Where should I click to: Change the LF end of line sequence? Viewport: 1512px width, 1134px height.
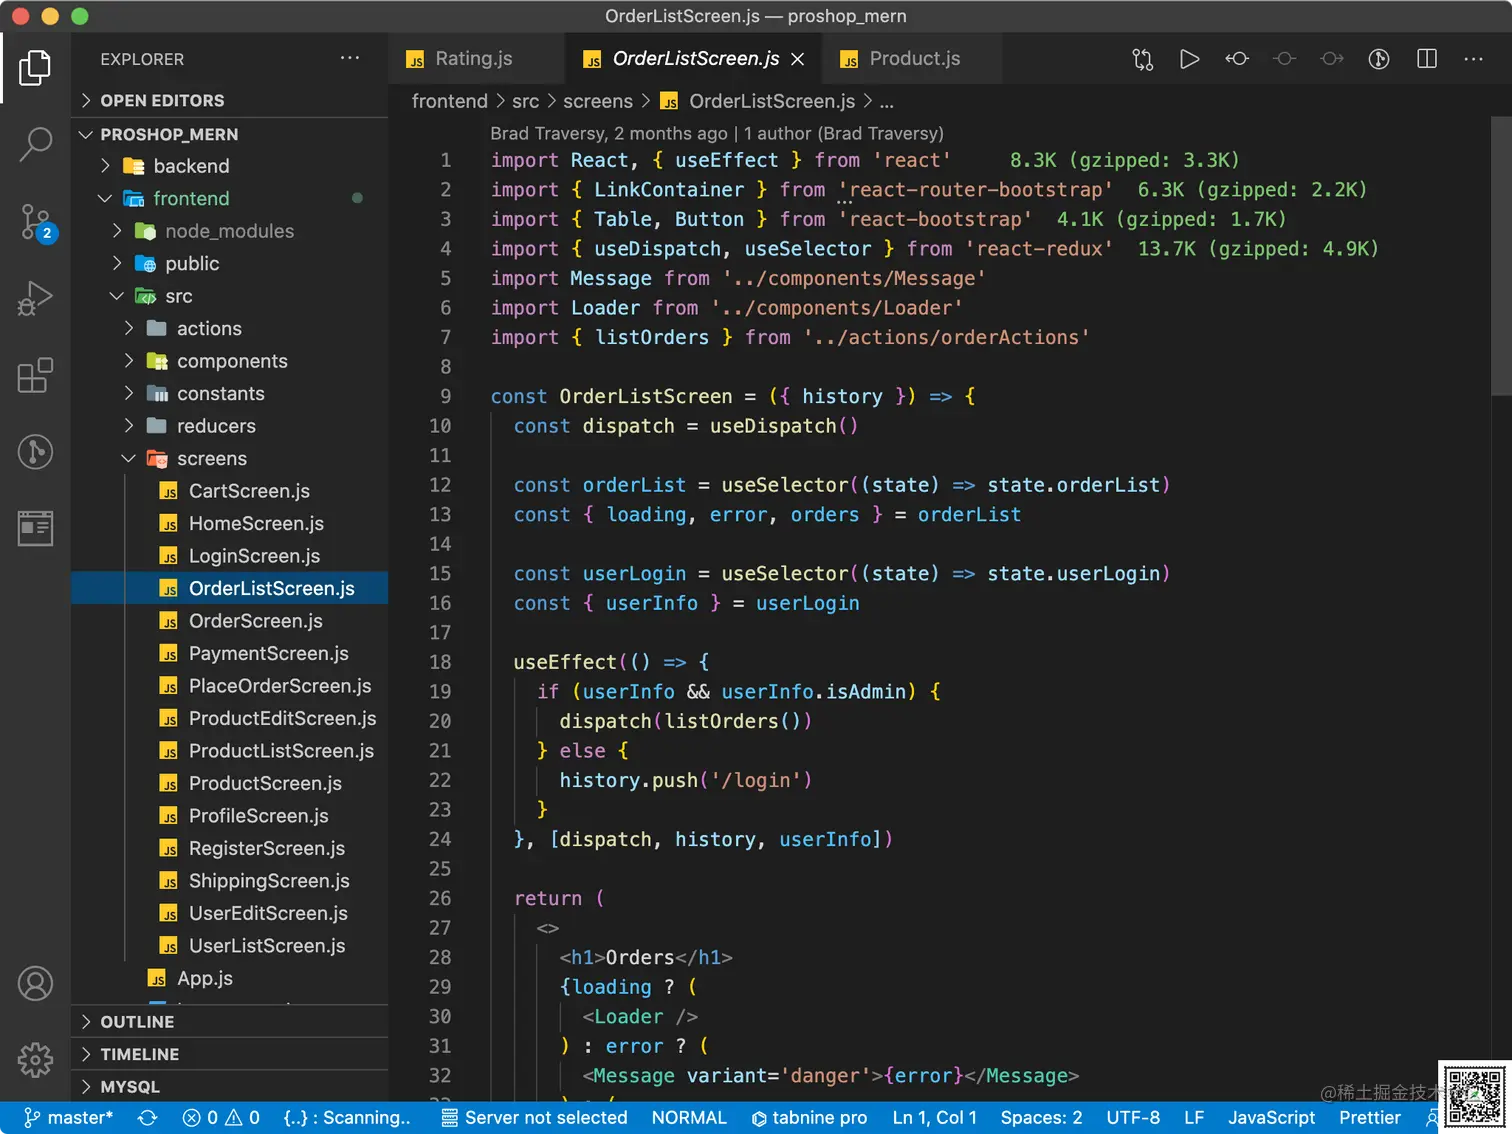coord(1194,1118)
